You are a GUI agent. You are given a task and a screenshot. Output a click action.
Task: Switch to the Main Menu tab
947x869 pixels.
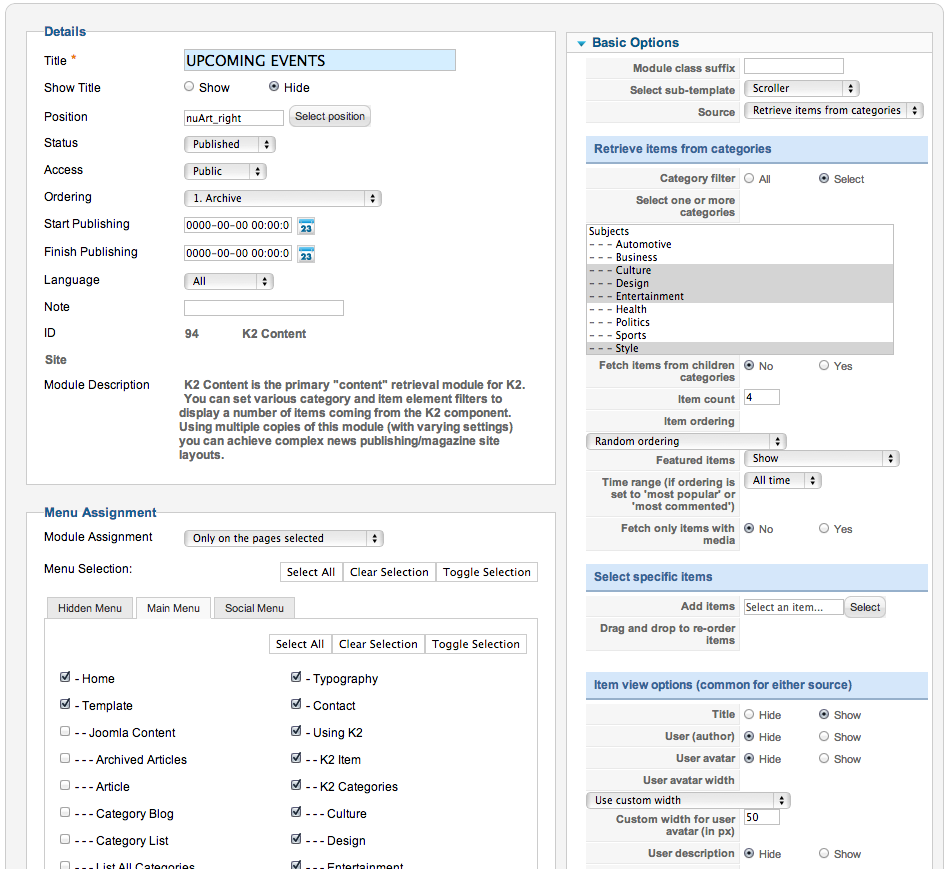coord(173,608)
